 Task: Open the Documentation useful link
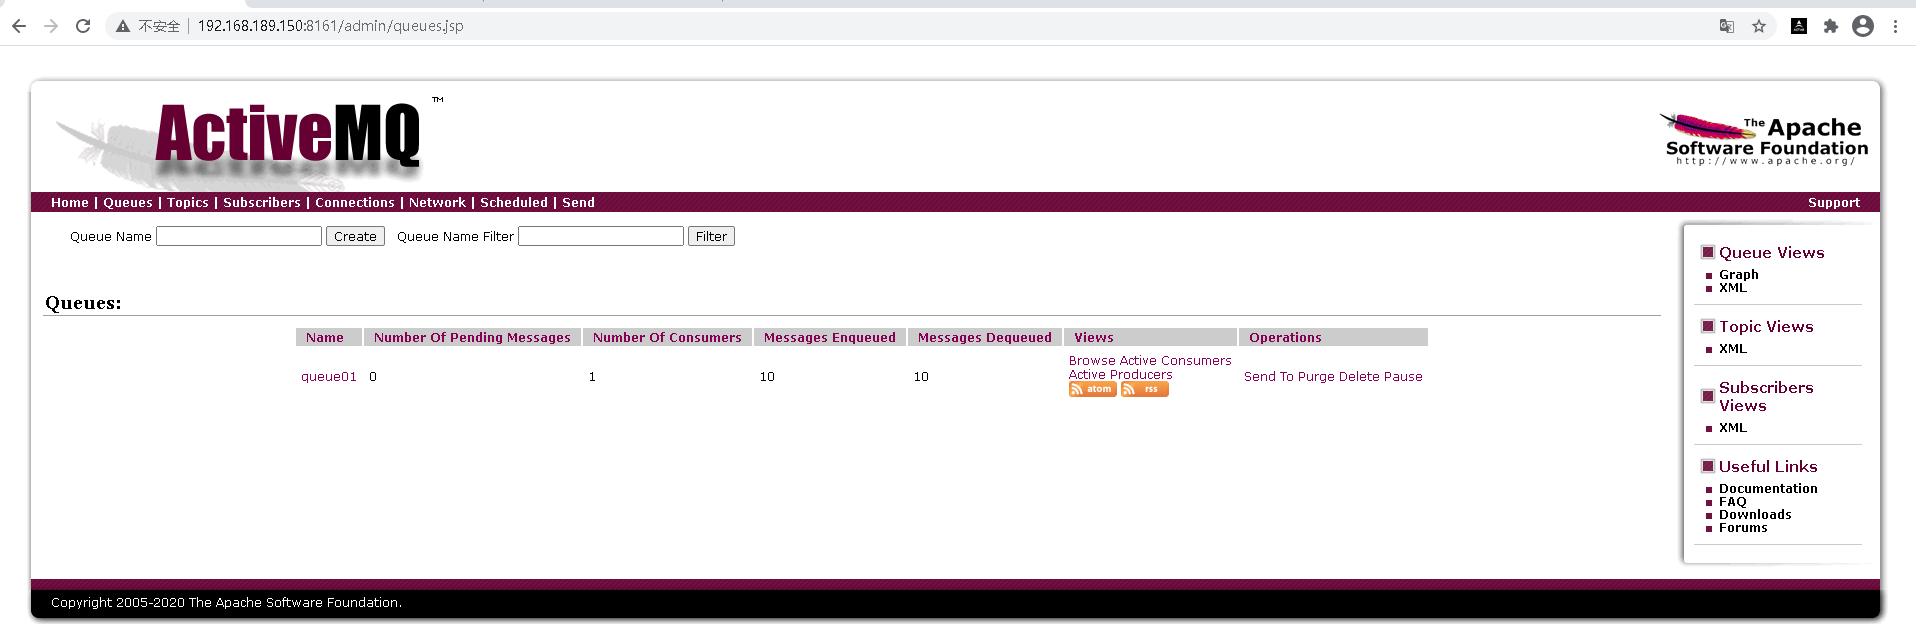click(x=1768, y=488)
